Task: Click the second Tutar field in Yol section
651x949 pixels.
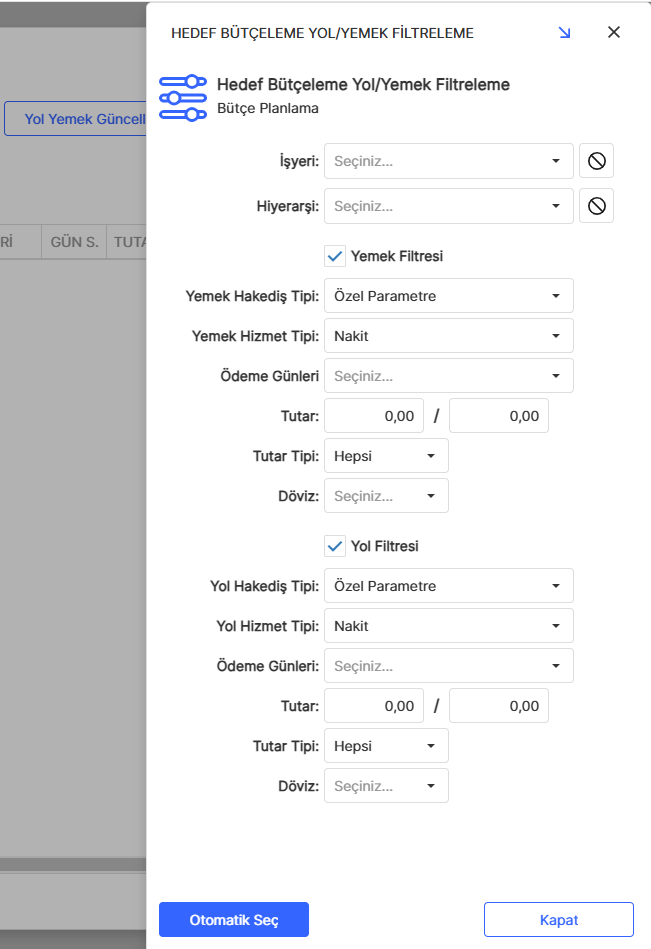Action: point(498,706)
